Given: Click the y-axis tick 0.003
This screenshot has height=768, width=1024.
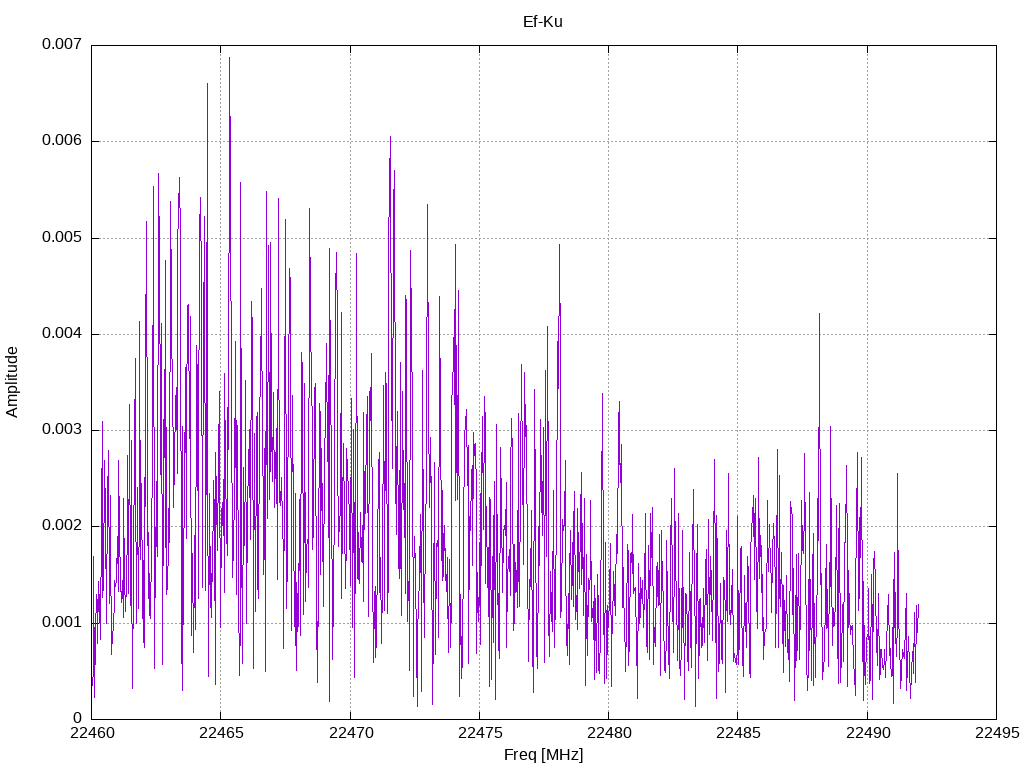Looking at the screenshot, I should point(62,429).
